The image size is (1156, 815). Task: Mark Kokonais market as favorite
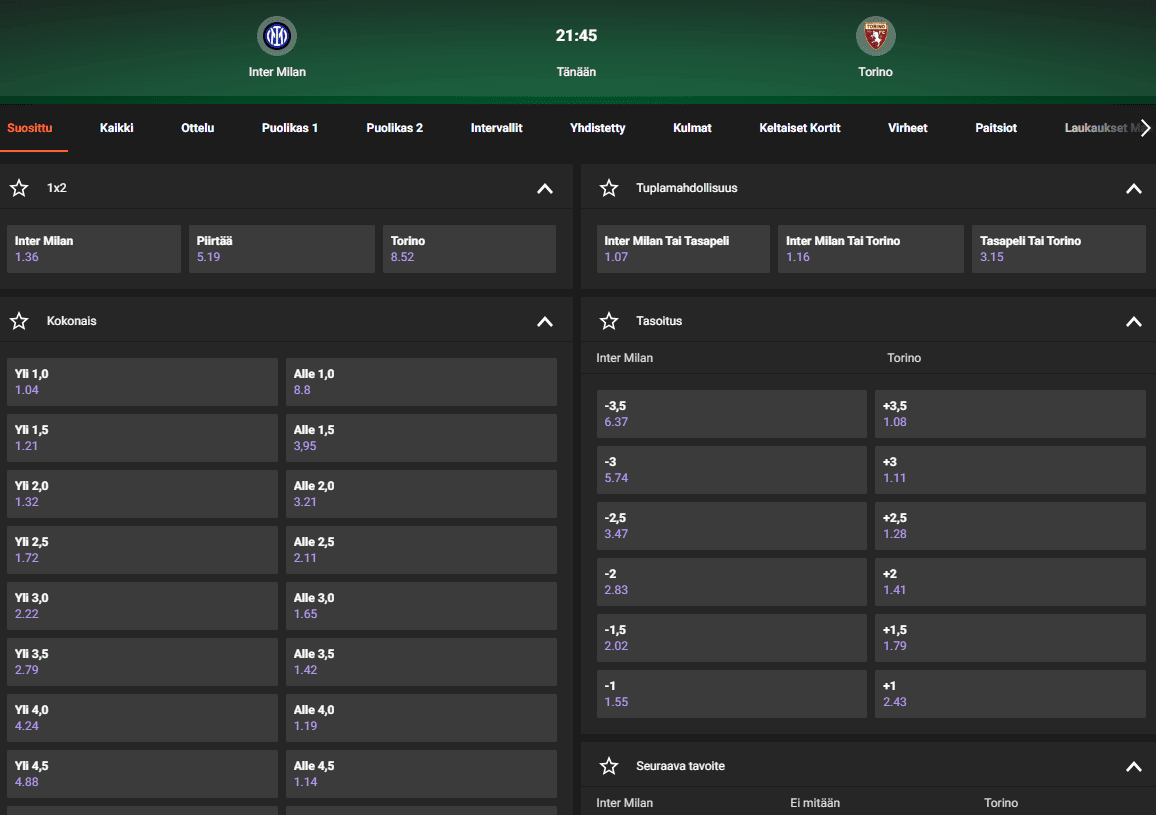pos(19,321)
